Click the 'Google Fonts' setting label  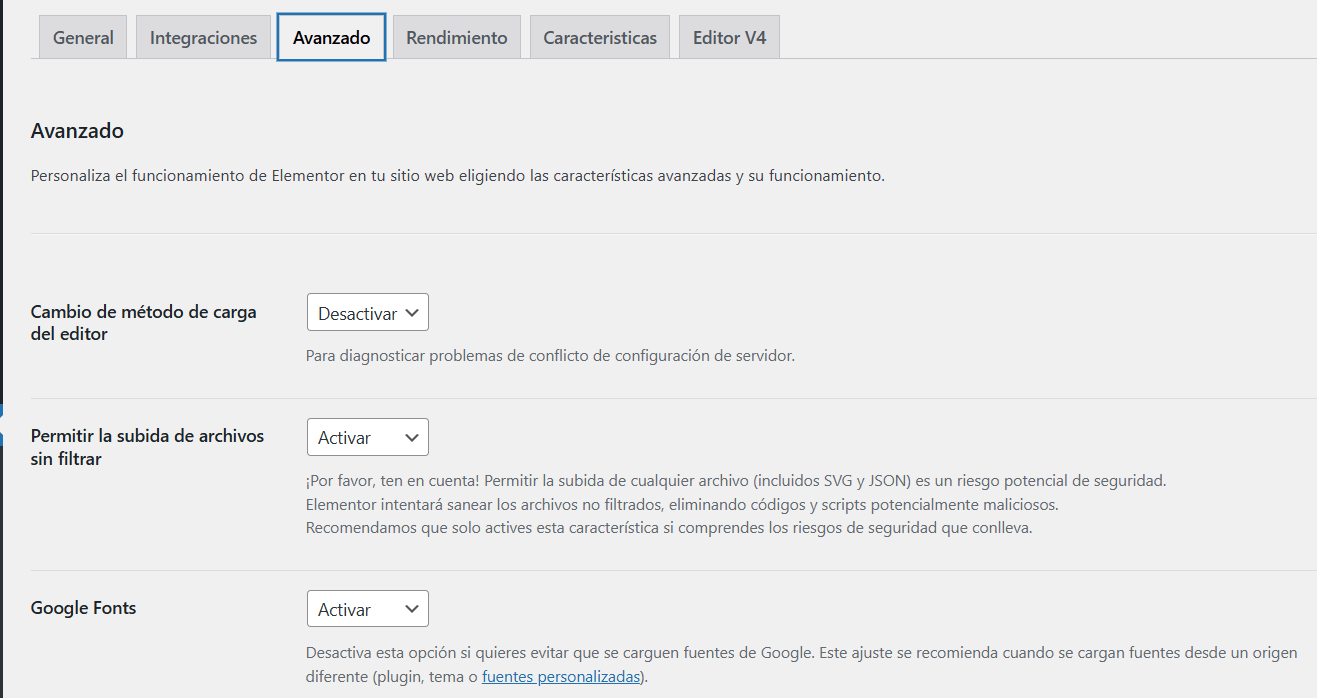[83, 608]
